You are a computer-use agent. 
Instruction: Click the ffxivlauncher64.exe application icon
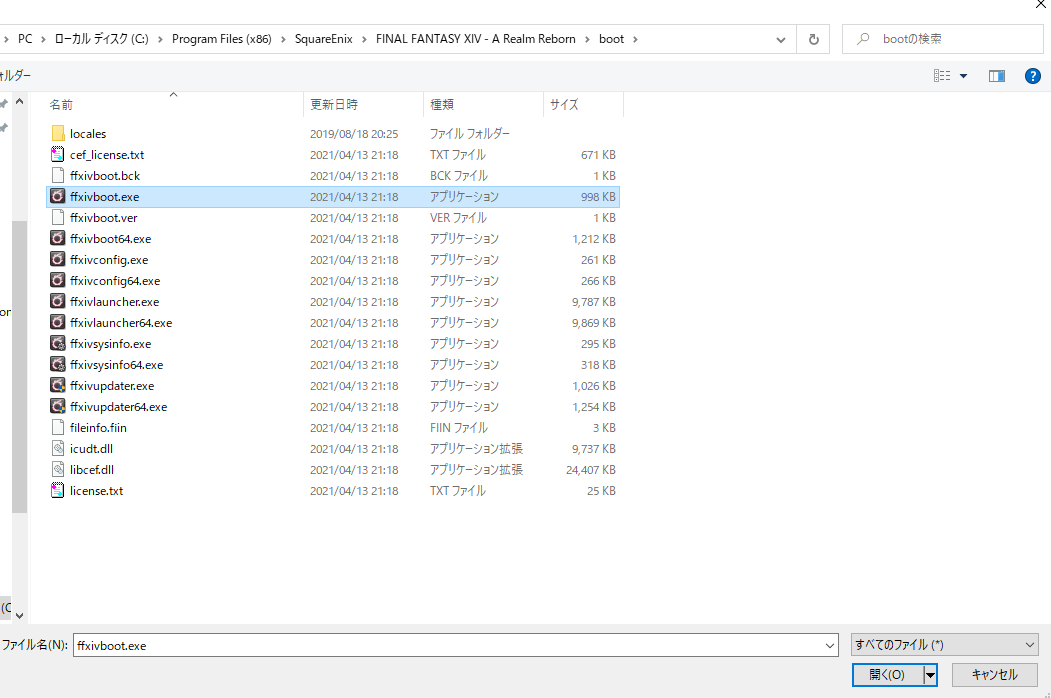pyautogui.click(x=58, y=323)
